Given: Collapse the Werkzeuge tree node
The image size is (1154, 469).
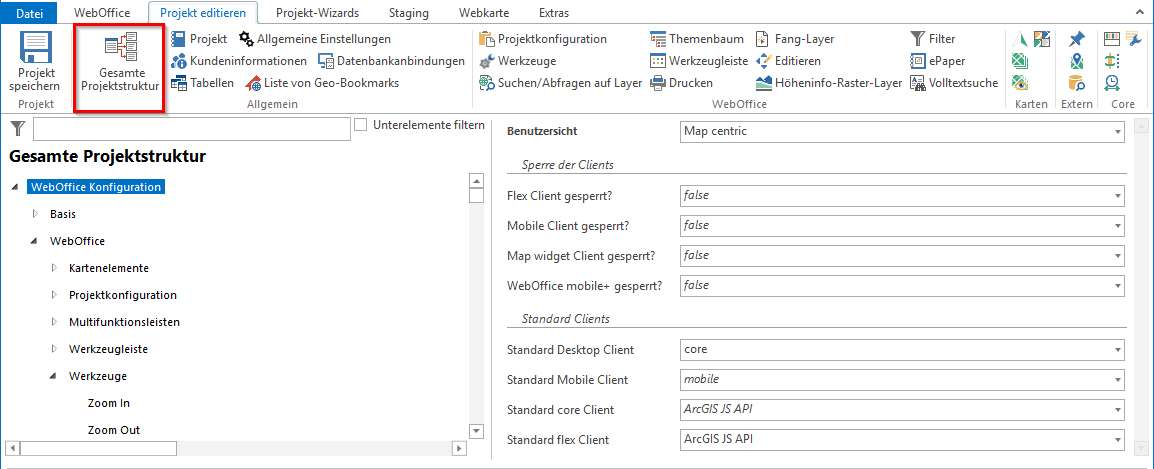Looking at the screenshot, I should click(x=54, y=376).
